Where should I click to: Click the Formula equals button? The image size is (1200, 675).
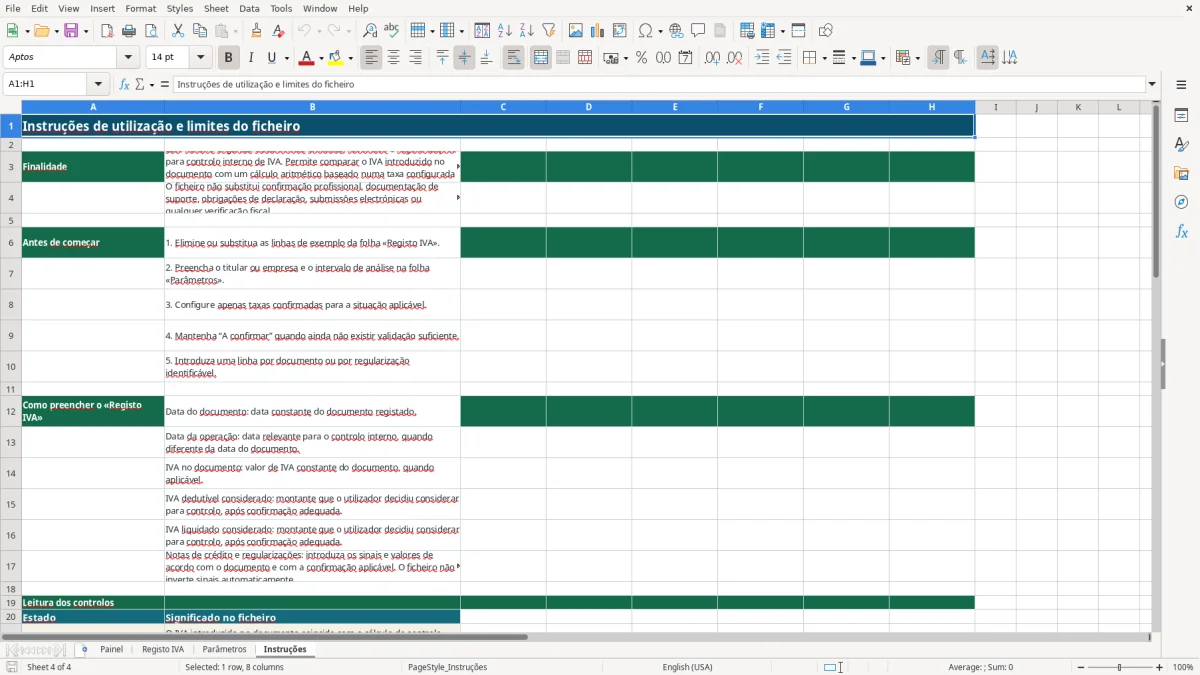(165, 84)
